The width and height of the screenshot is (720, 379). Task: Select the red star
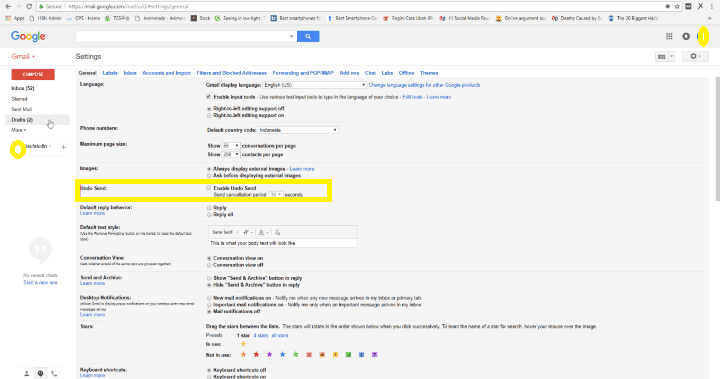pos(256,355)
